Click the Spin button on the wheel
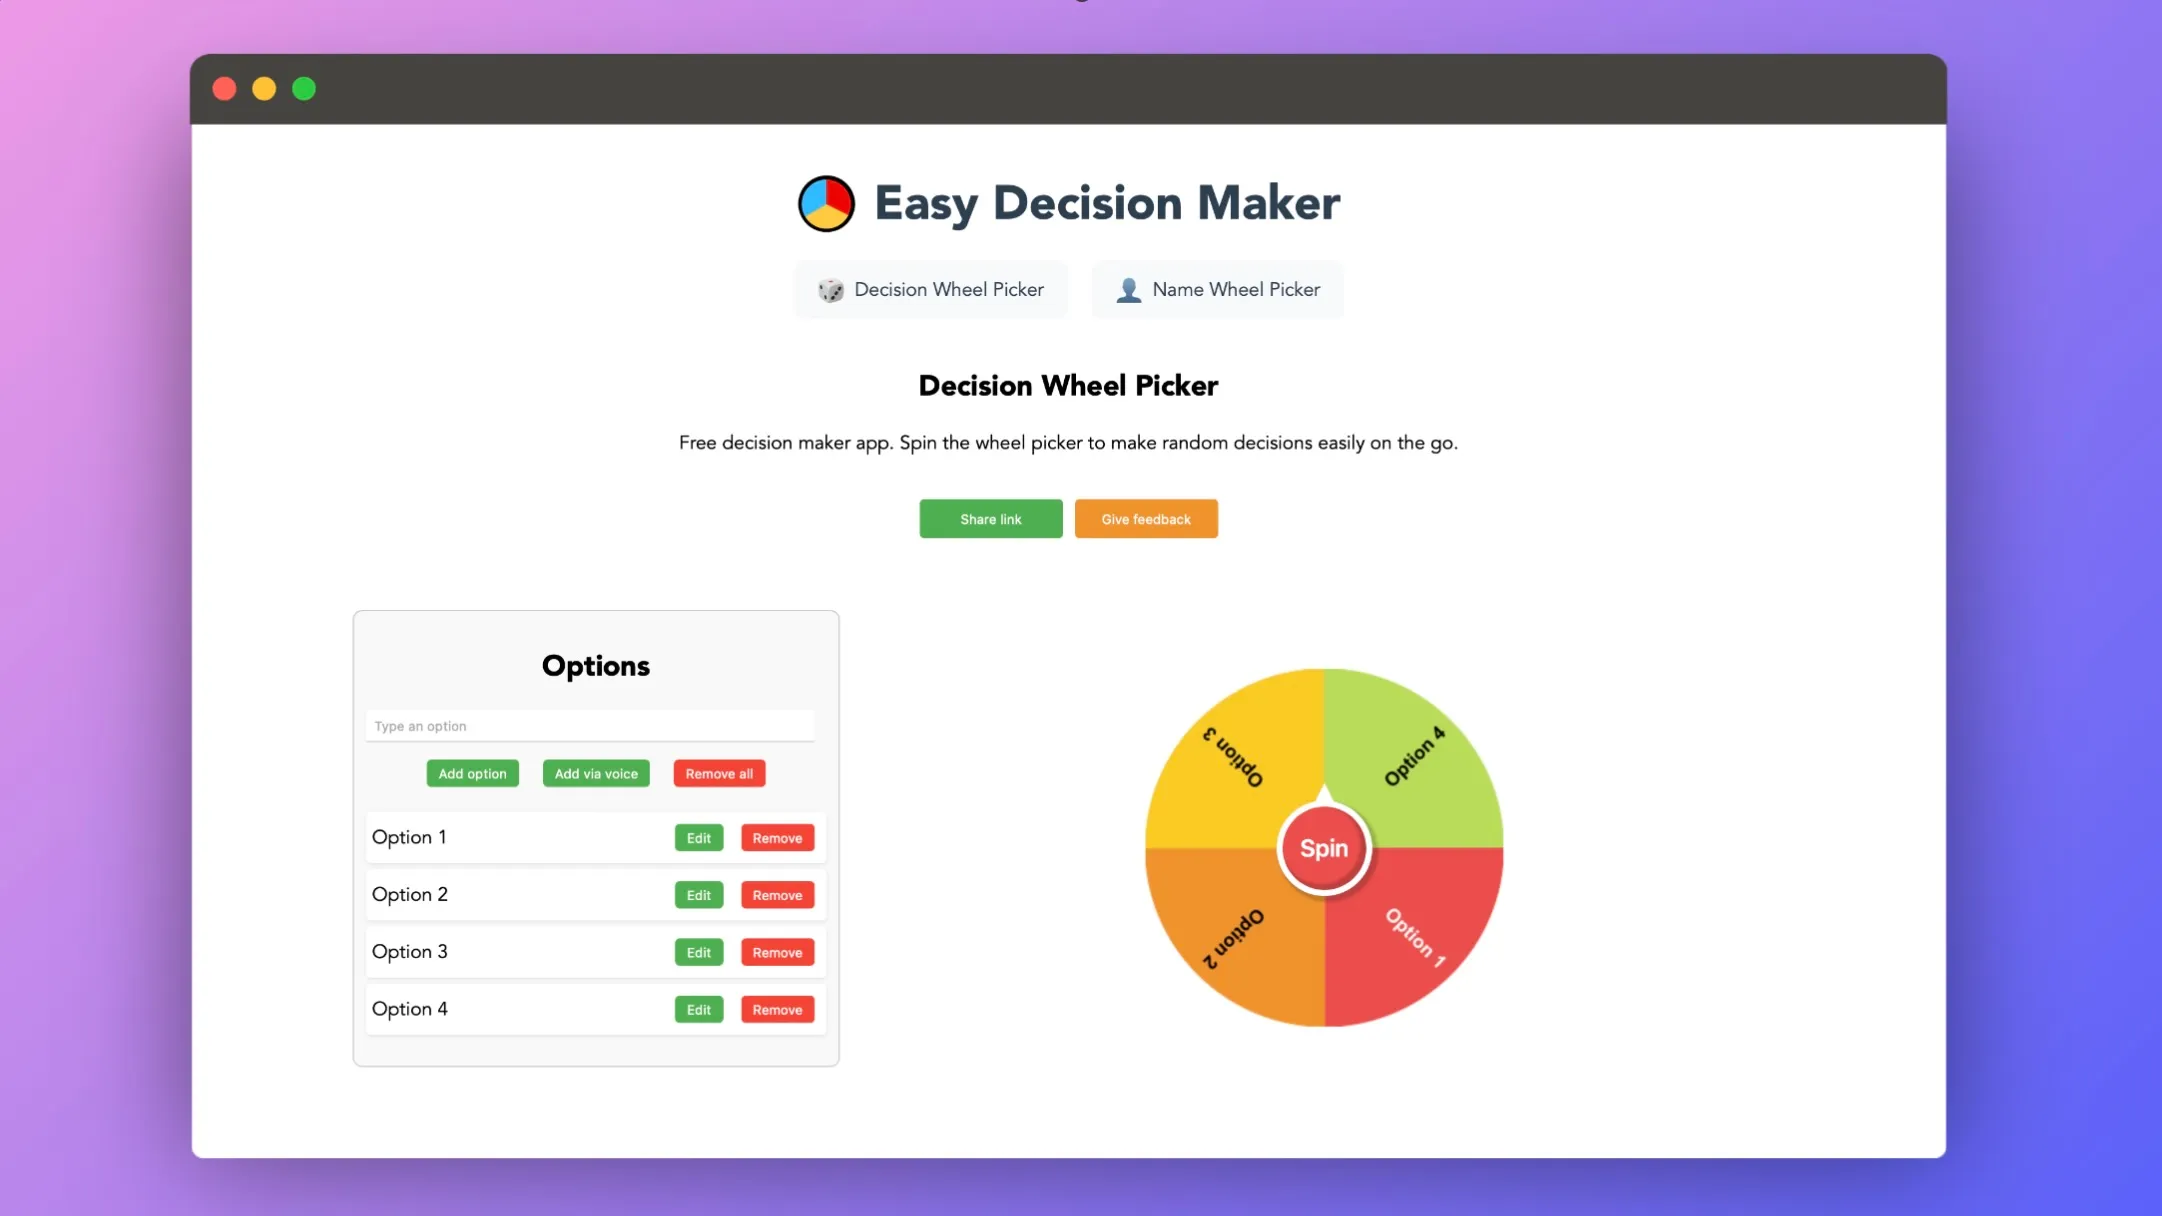Screen dimensions: 2162x1216 [1323, 848]
